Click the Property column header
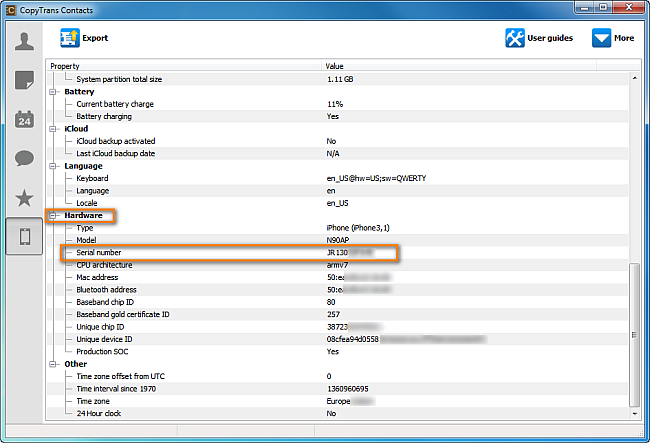The image size is (650, 443). point(184,66)
